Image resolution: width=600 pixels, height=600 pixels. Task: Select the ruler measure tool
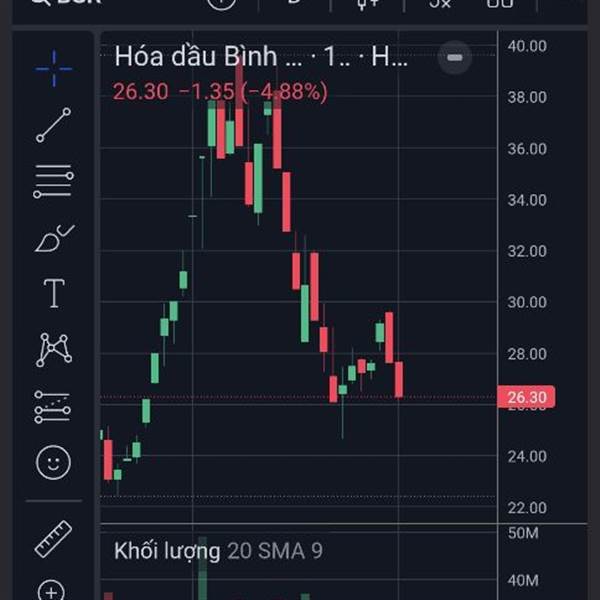(x=53, y=539)
